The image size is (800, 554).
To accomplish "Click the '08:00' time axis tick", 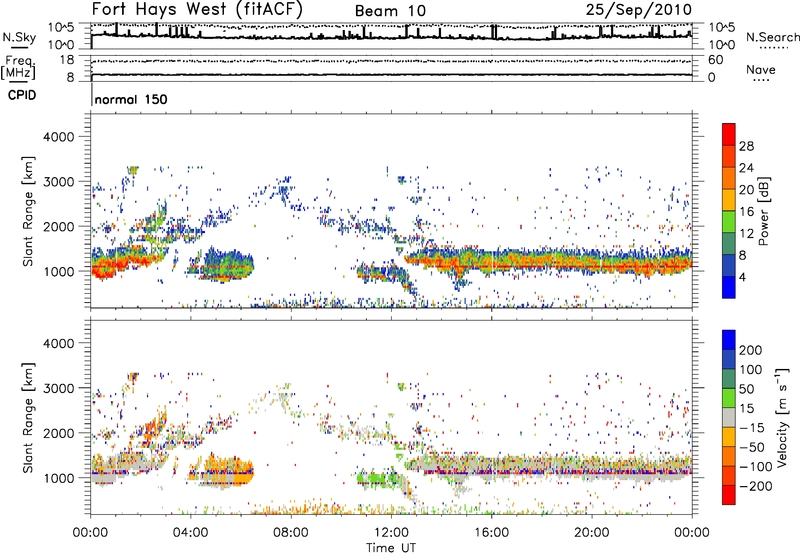I will tap(290, 533).
